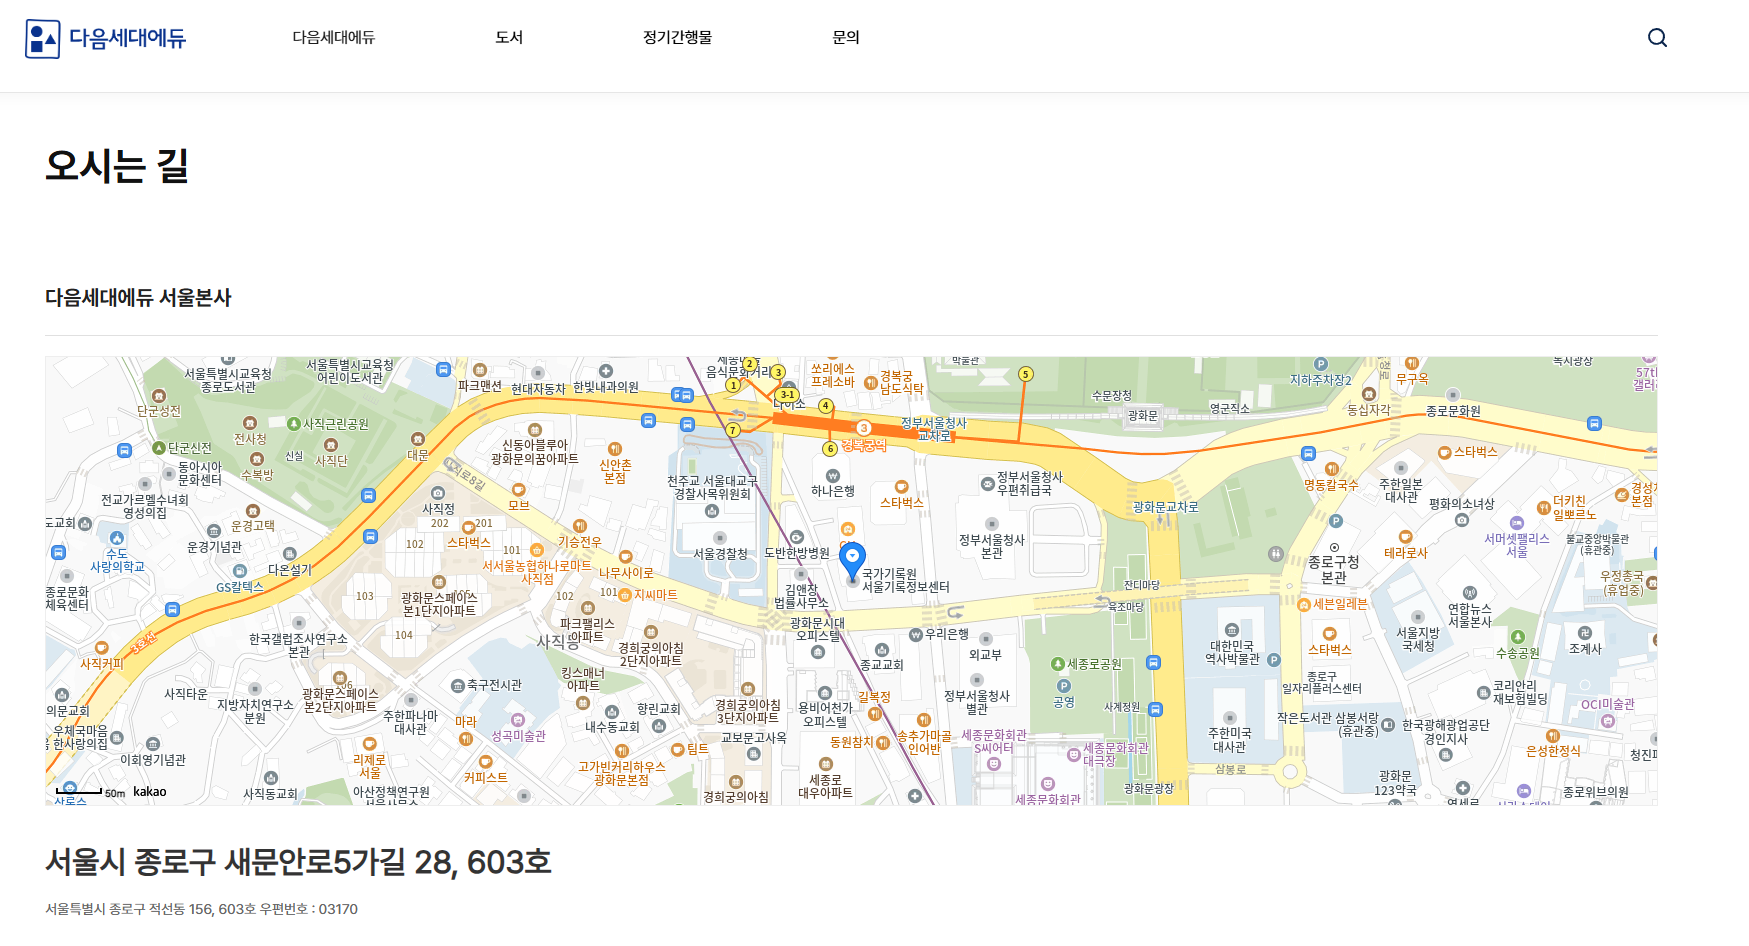Select the 정기간행물 menu item
1749x946 pixels.
pos(677,38)
